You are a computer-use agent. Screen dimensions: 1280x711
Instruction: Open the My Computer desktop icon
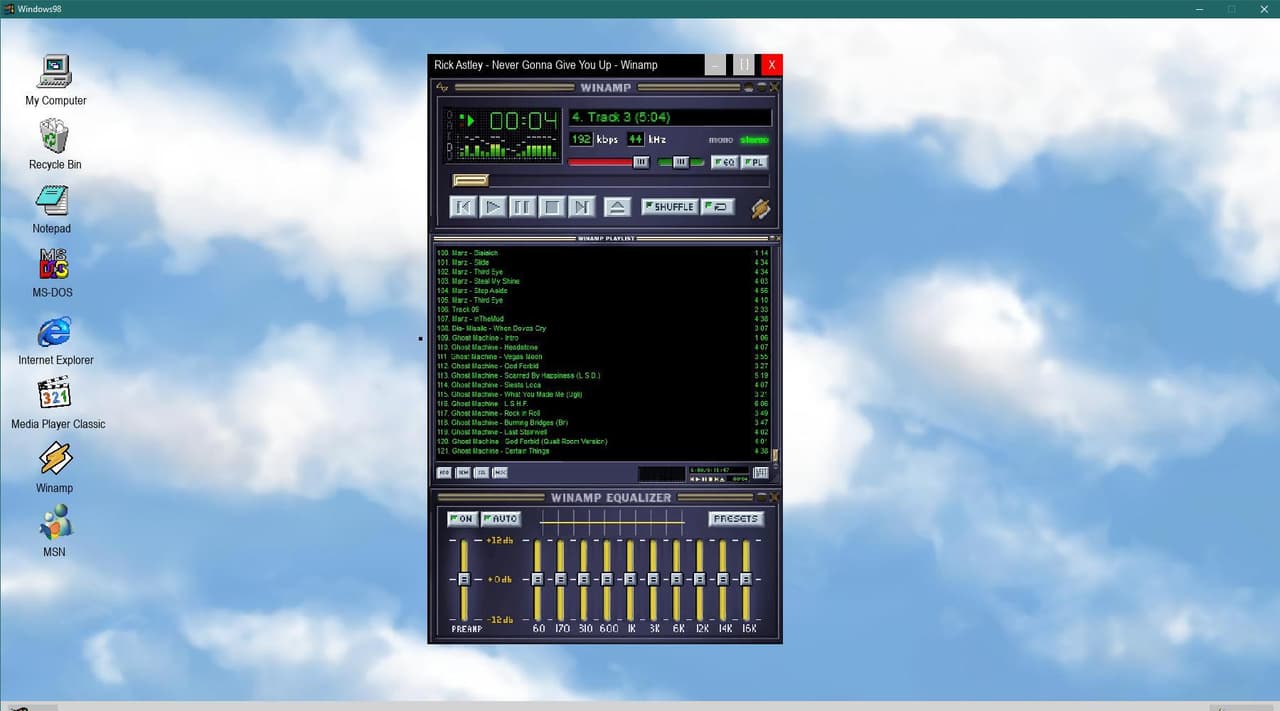55,80
